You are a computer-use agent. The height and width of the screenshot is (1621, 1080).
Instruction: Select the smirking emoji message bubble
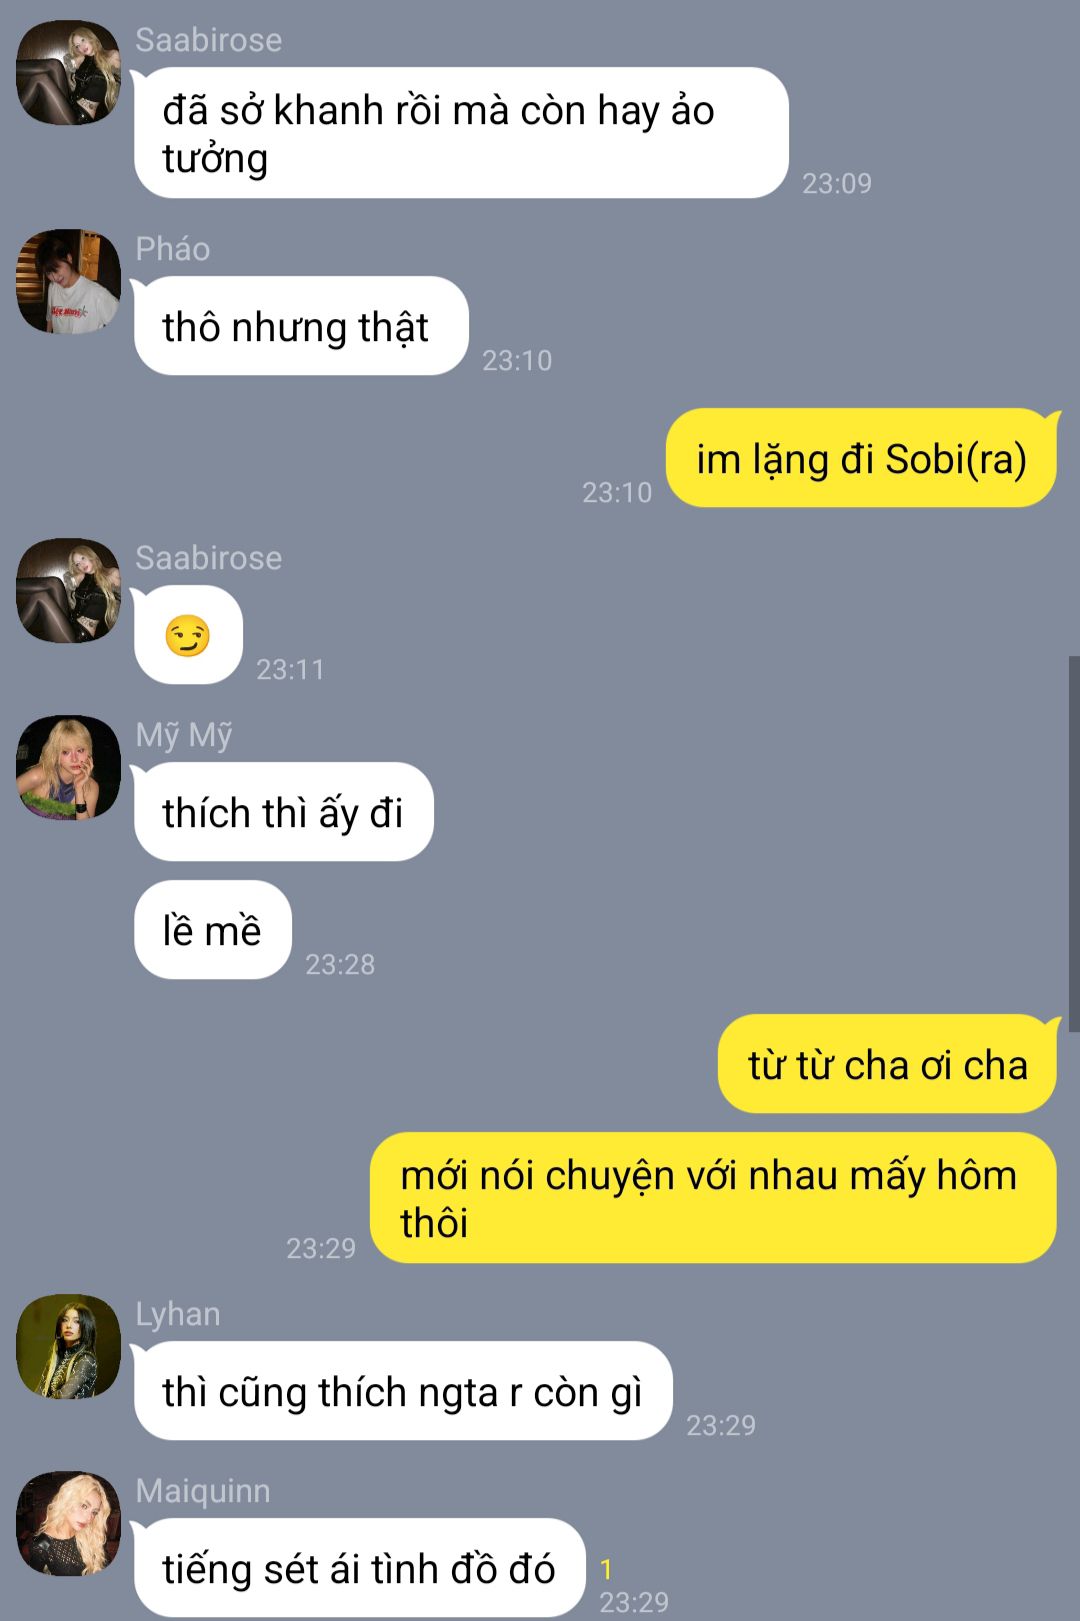point(188,635)
